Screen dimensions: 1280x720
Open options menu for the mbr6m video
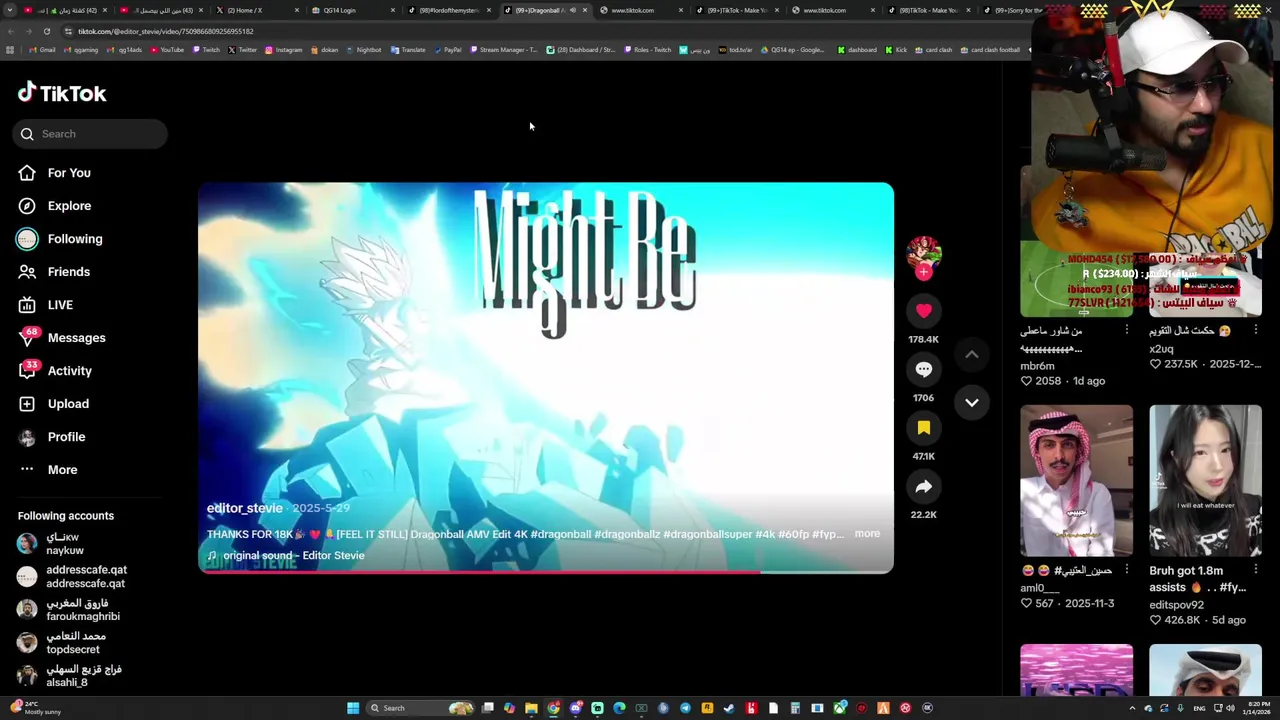coord(1126,330)
